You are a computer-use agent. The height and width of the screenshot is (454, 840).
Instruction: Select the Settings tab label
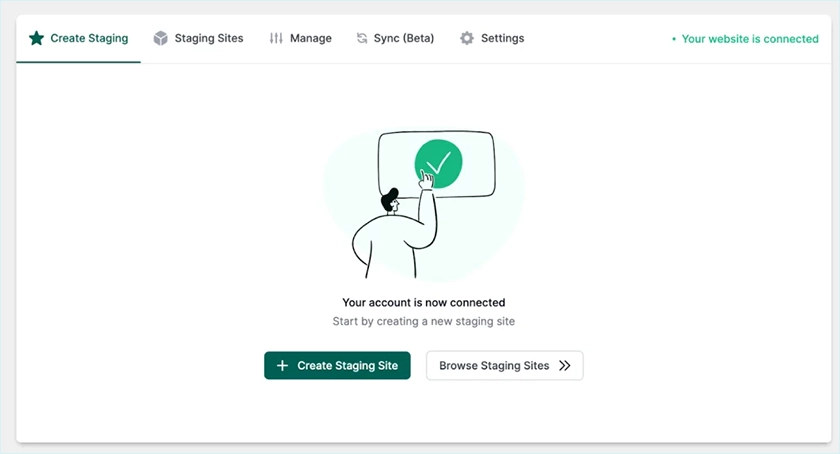(502, 39)
